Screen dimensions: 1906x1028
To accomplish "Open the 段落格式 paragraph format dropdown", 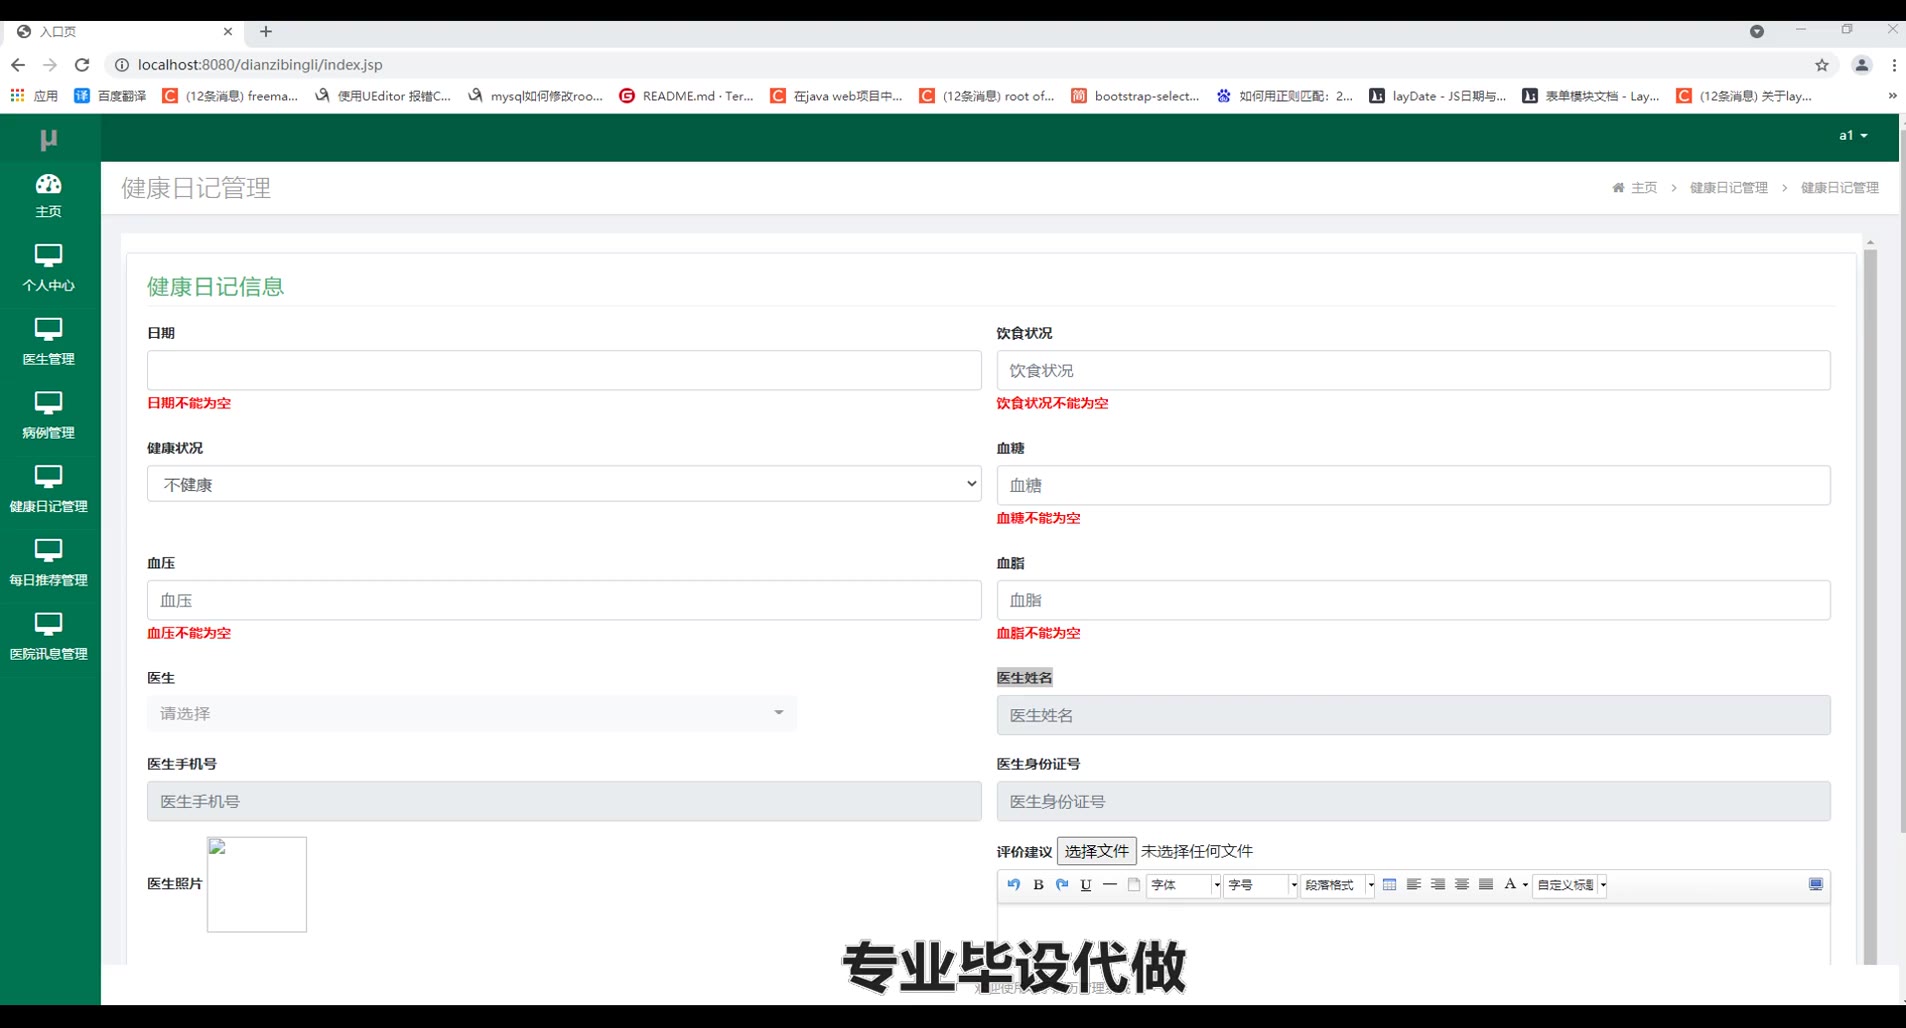I will point(1338,885).
